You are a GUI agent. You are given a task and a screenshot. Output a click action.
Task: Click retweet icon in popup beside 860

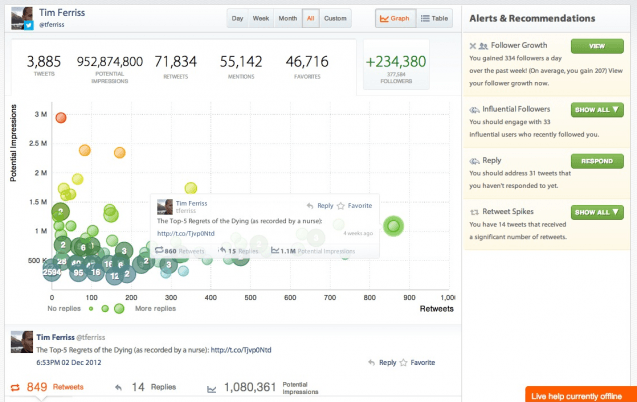(159, 250)
